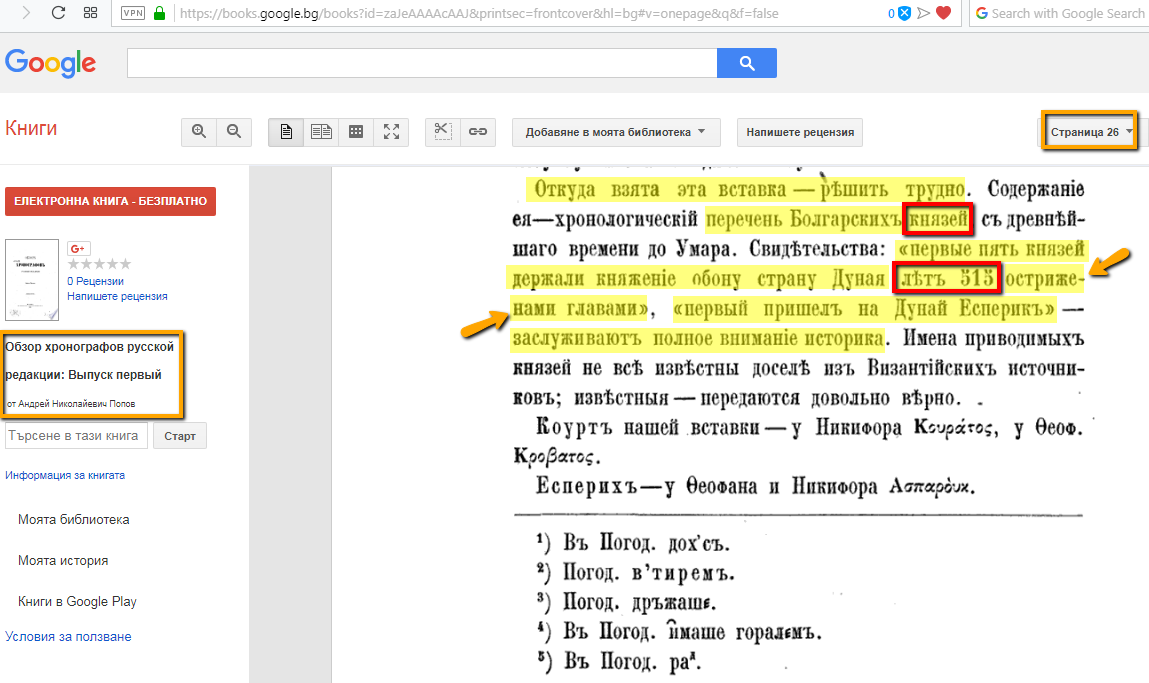Show thumbnail grid view of pages

pyautogui.click(x=356, y=132)
